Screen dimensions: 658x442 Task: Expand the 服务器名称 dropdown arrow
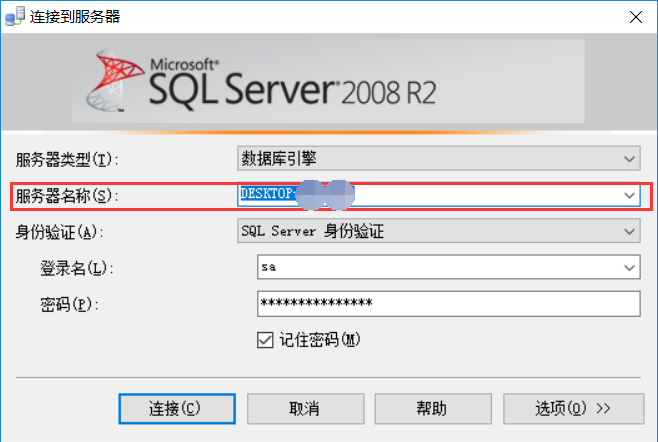tap(629, 195)
